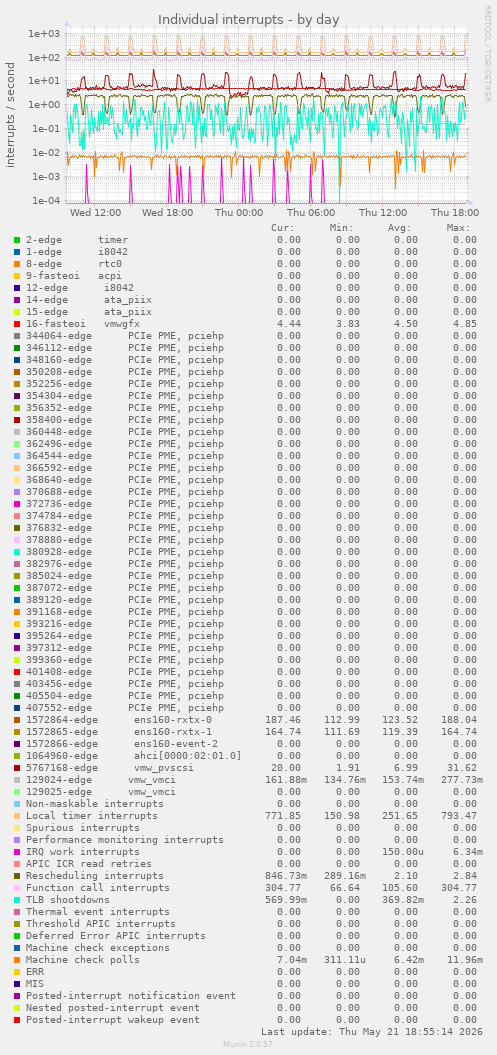Click the 1e+03 y-axis label
Screen dimensions: 497x1055
point(42,34)
